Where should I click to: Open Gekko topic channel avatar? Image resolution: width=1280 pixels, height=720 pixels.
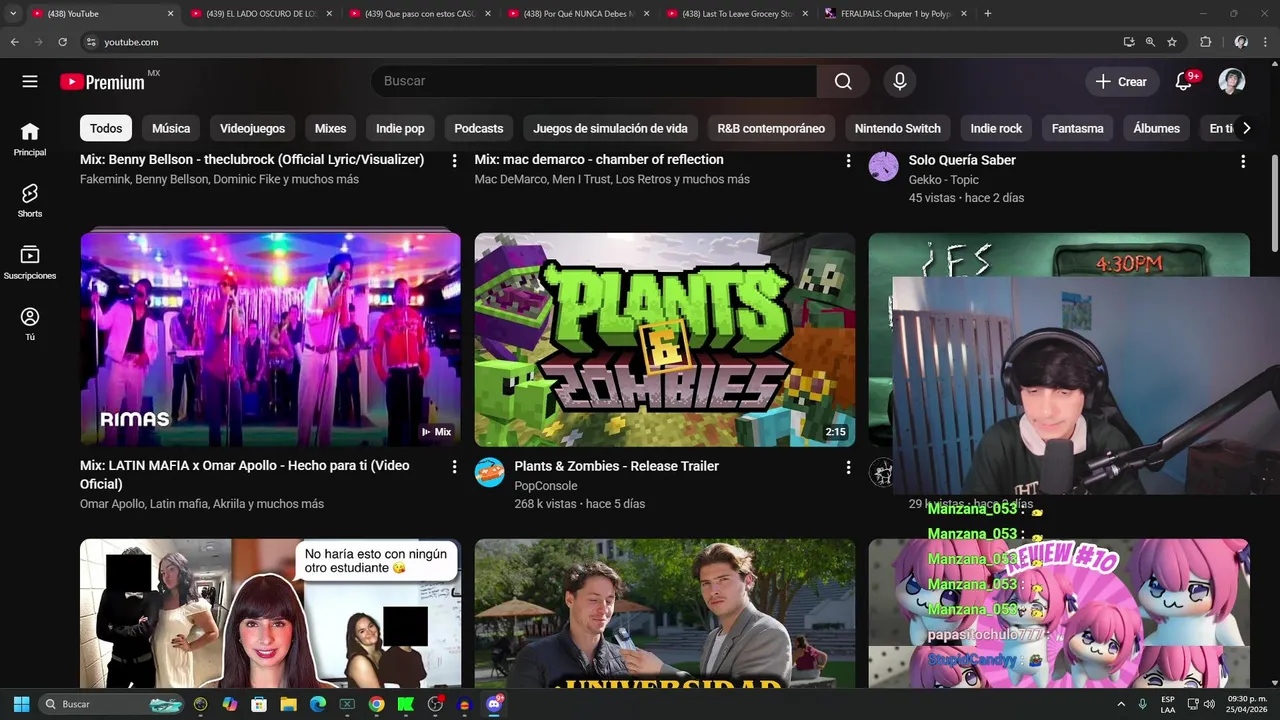(884, 166)
